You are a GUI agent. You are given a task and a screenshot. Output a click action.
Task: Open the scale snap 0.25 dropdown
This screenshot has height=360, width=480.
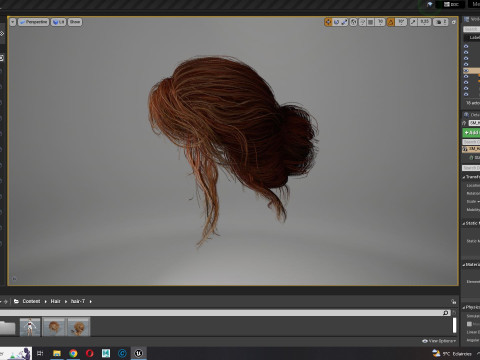(x=424, y=22)
